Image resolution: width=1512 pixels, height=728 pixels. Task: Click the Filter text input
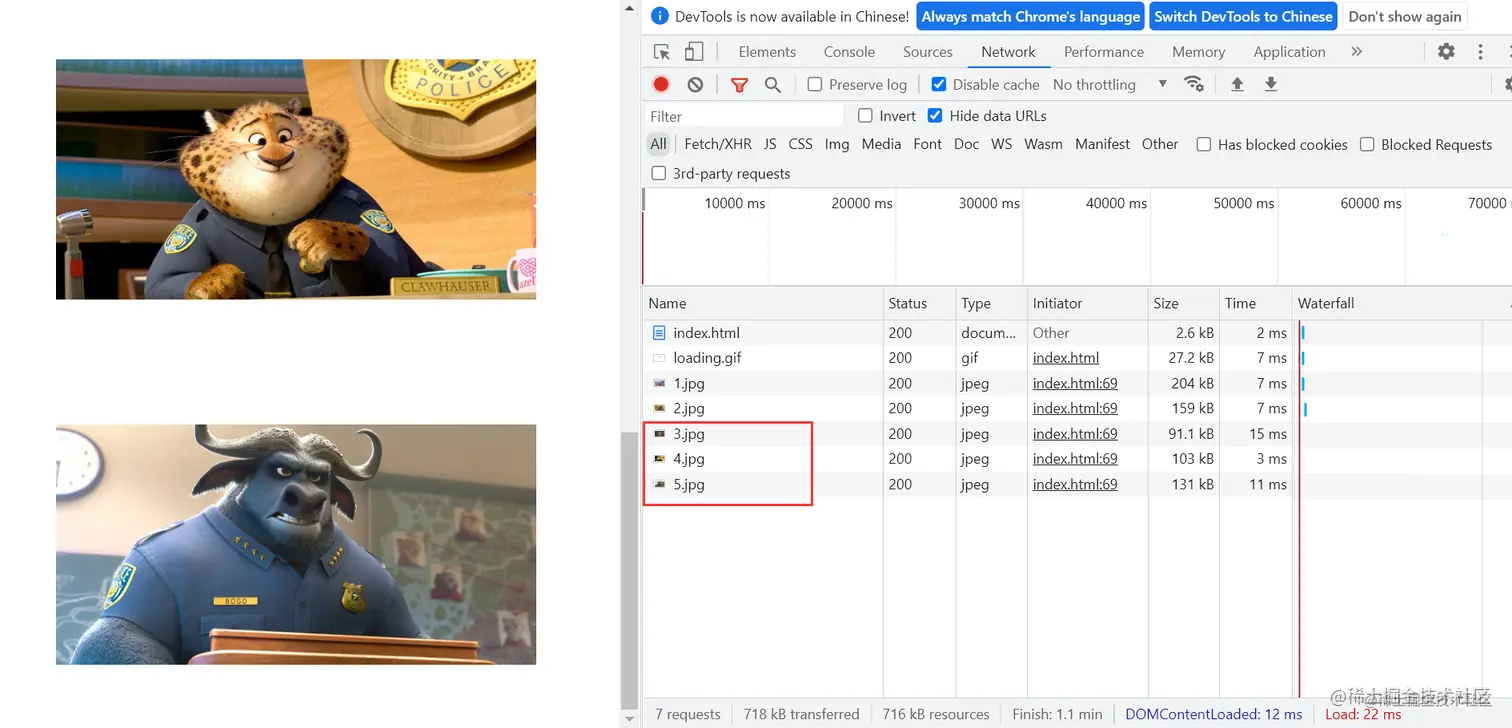pyautogui.click(x=745, y=116)
